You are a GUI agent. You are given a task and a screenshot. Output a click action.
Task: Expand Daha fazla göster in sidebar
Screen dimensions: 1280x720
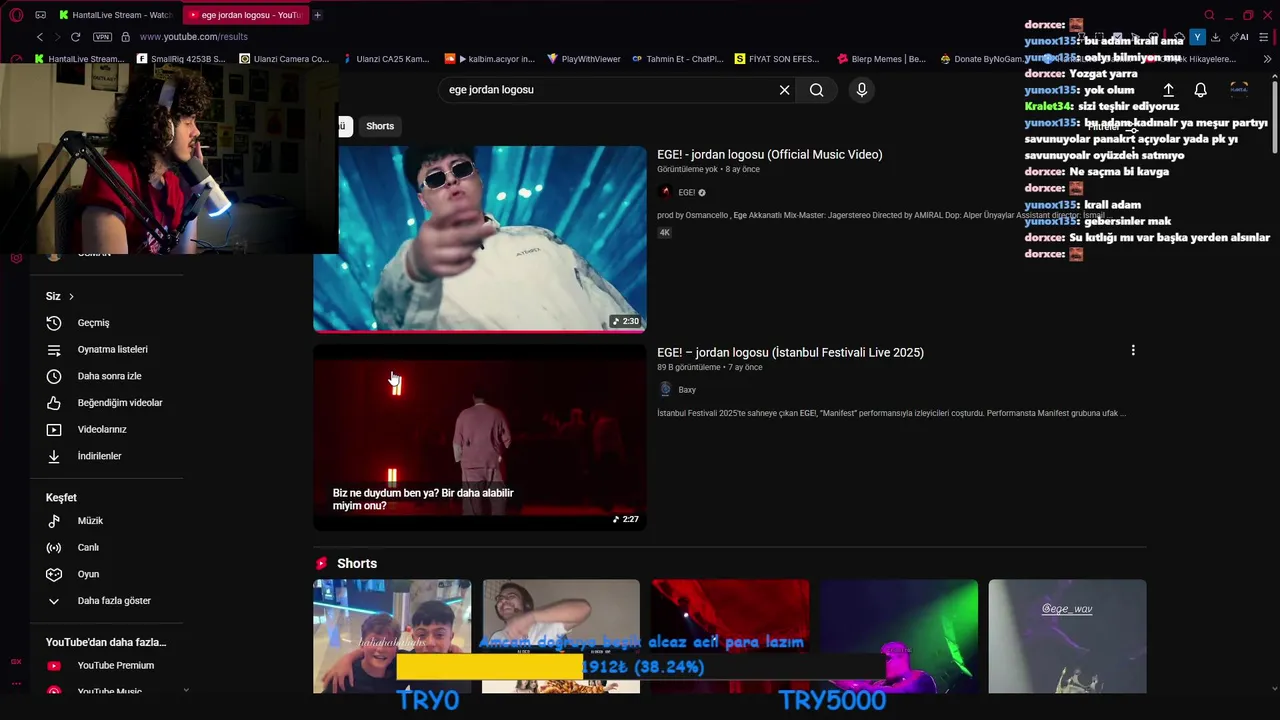[x=107, y=601]
